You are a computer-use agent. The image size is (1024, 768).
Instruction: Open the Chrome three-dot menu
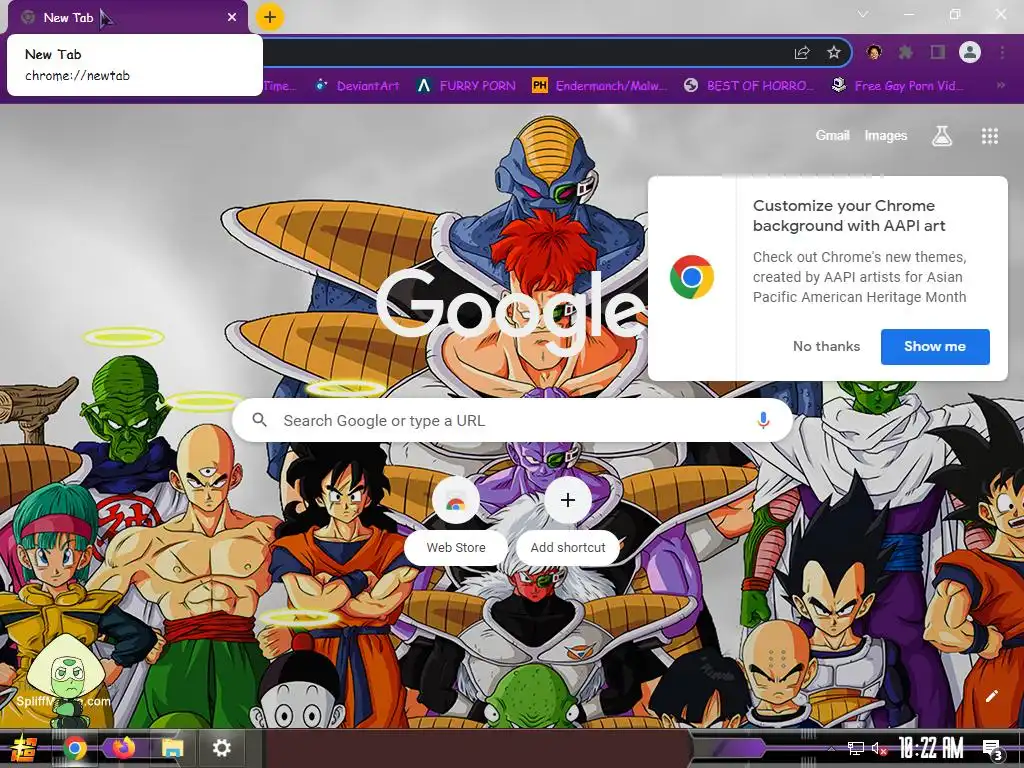coord(1002,52)
